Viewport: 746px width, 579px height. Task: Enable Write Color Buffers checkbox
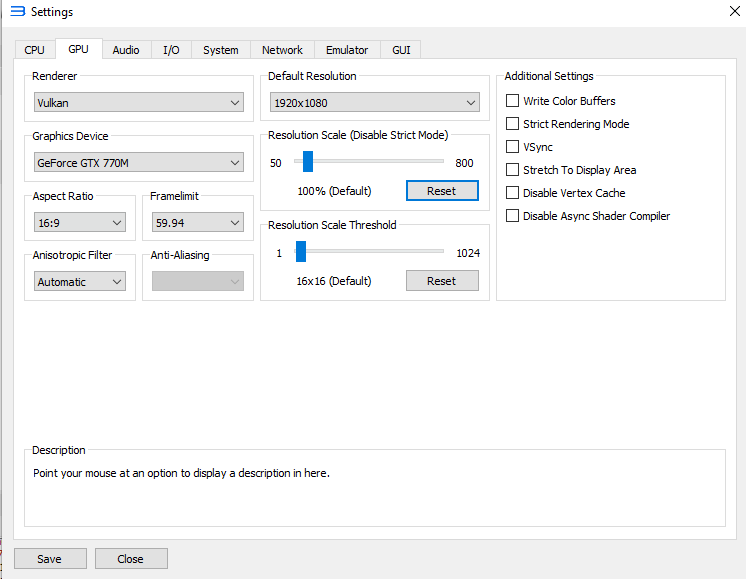coord(513,101)
